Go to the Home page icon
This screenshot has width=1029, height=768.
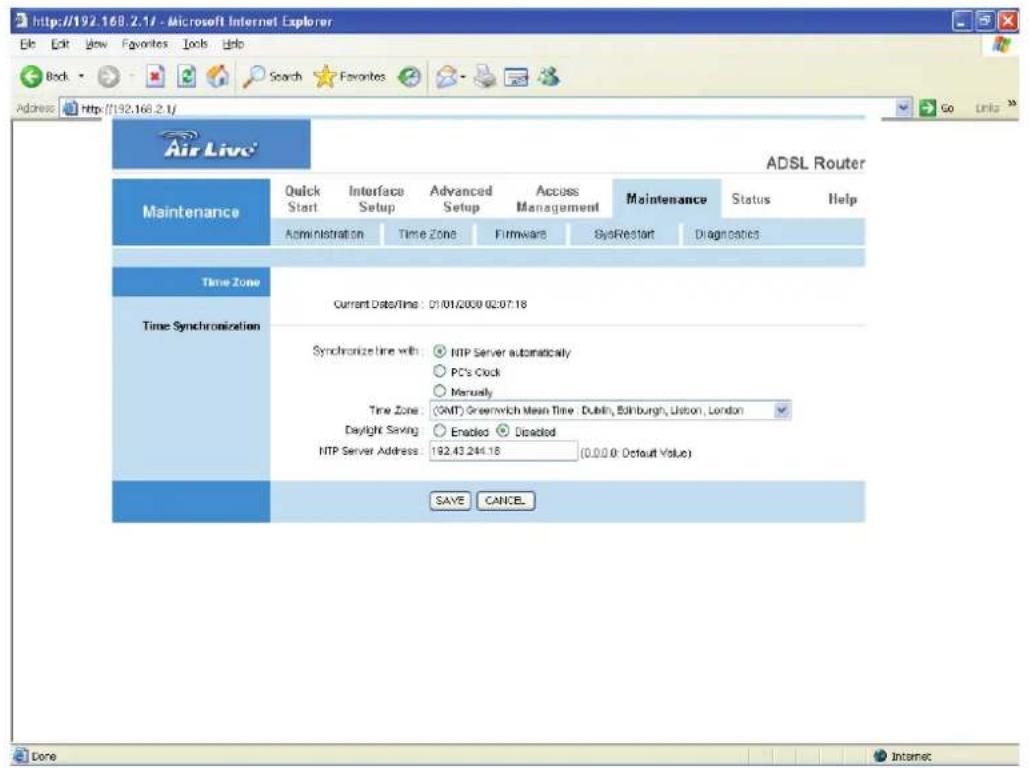click(x=218, y=77)
